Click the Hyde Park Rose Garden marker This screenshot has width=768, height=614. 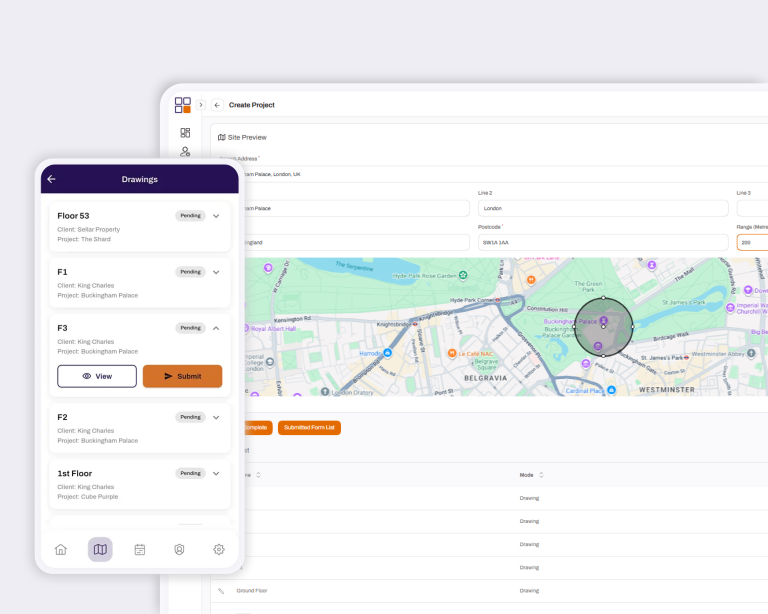coord(463,275)
